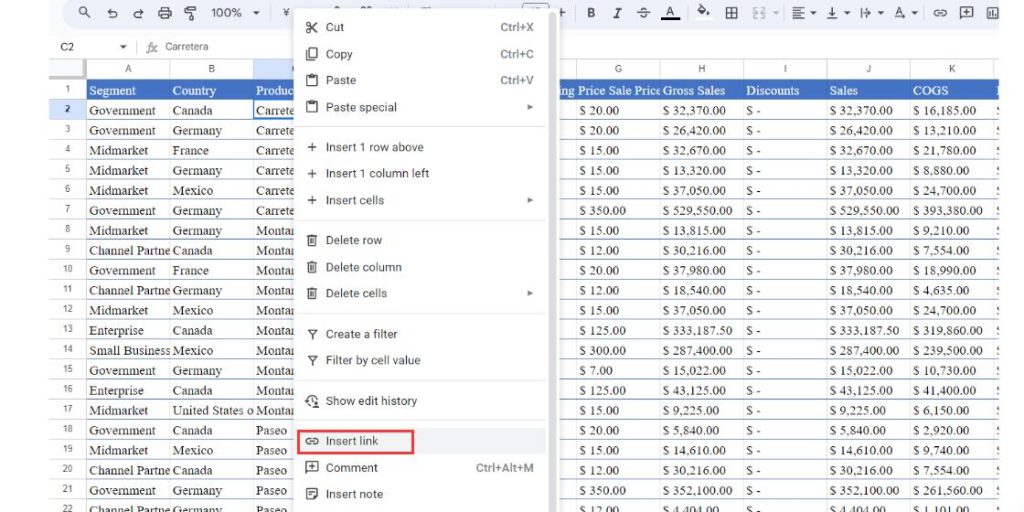1024x512 pixels.
Task: Click the cell with $ 529,550.00 gross sales
Action: pyautogui.click(x=701, y=210)
